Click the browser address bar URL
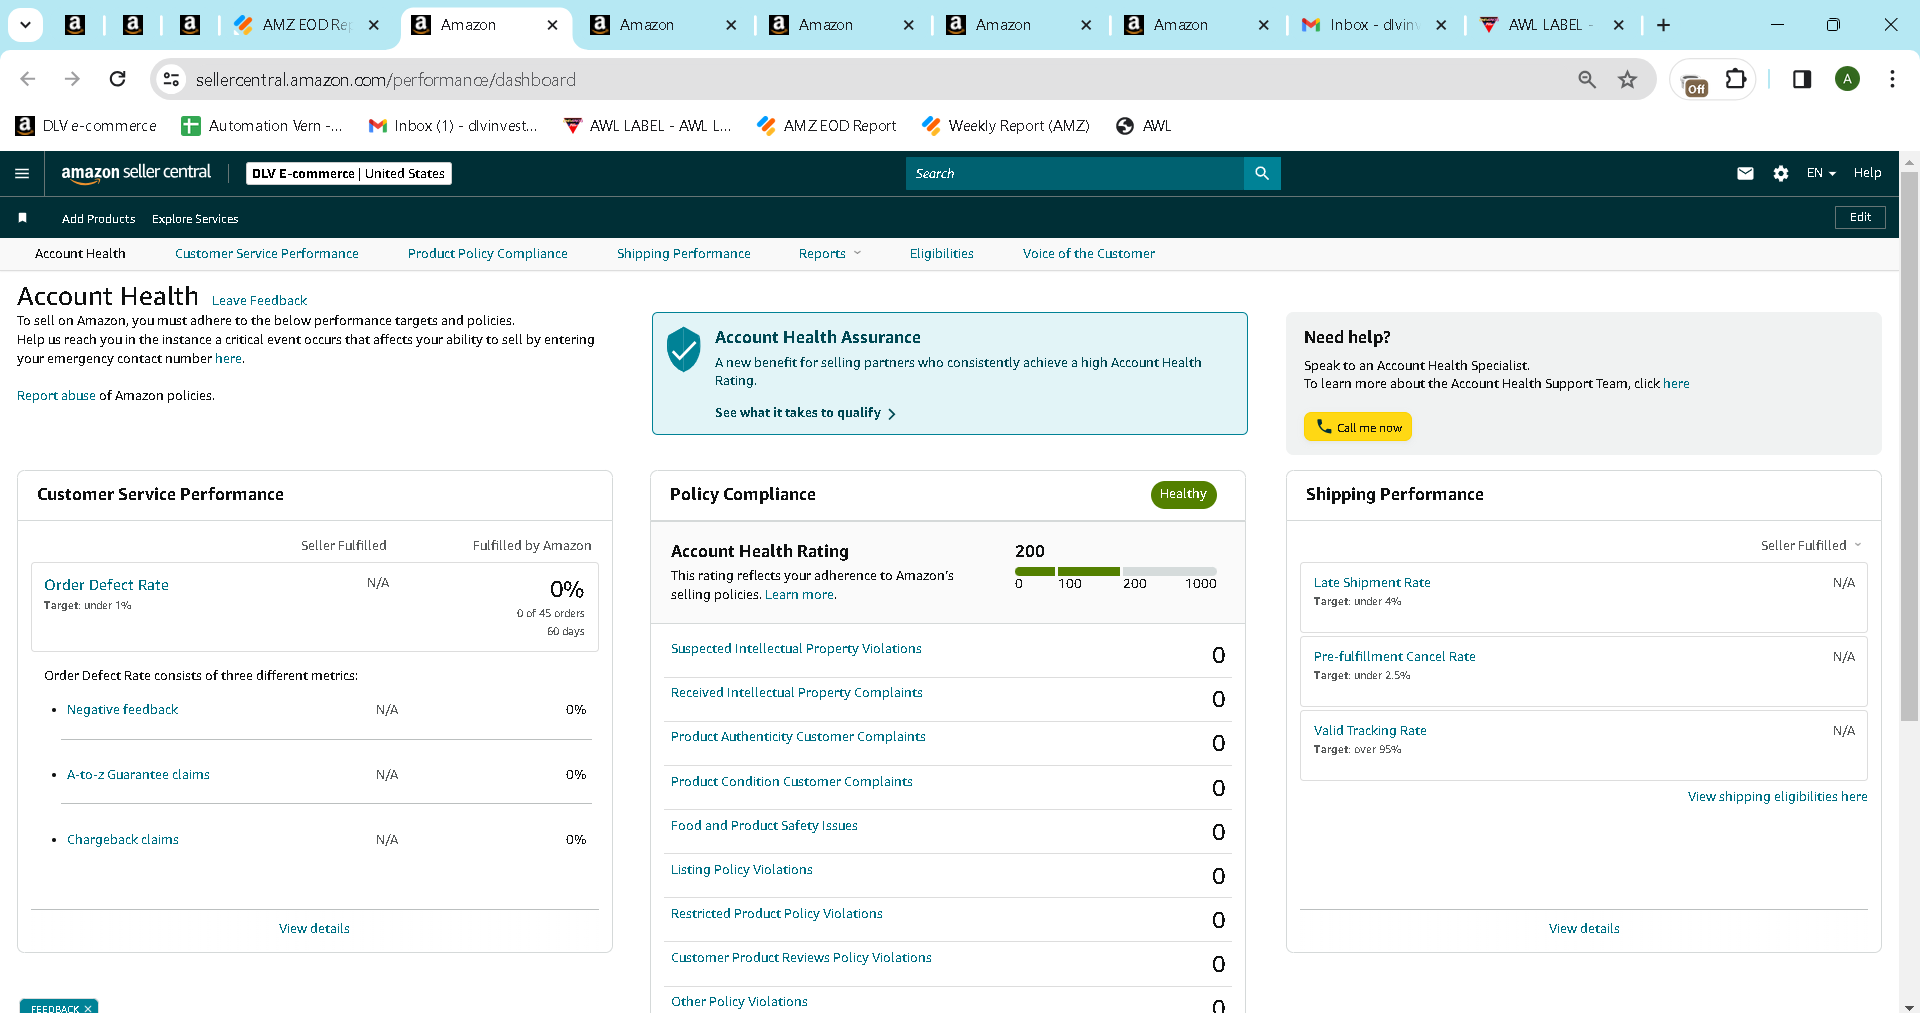 point(385,79)
